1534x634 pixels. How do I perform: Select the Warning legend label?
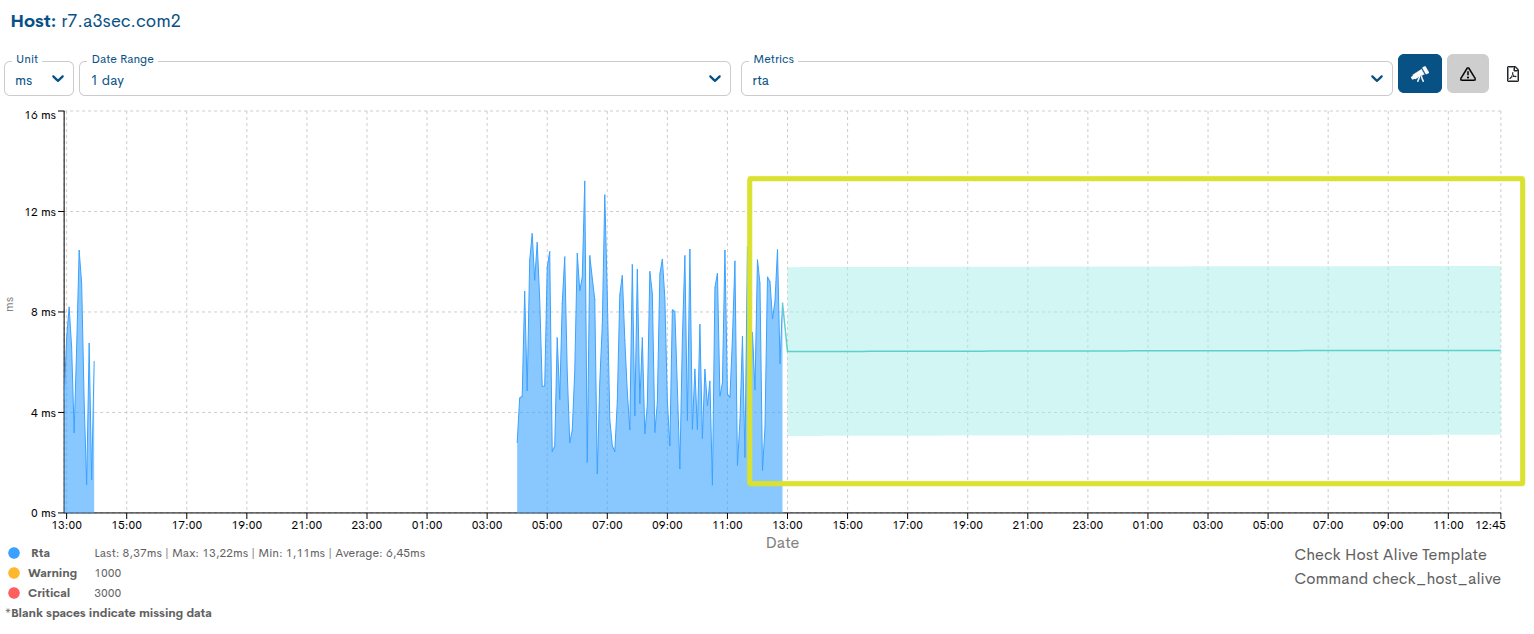pos(52,573)
